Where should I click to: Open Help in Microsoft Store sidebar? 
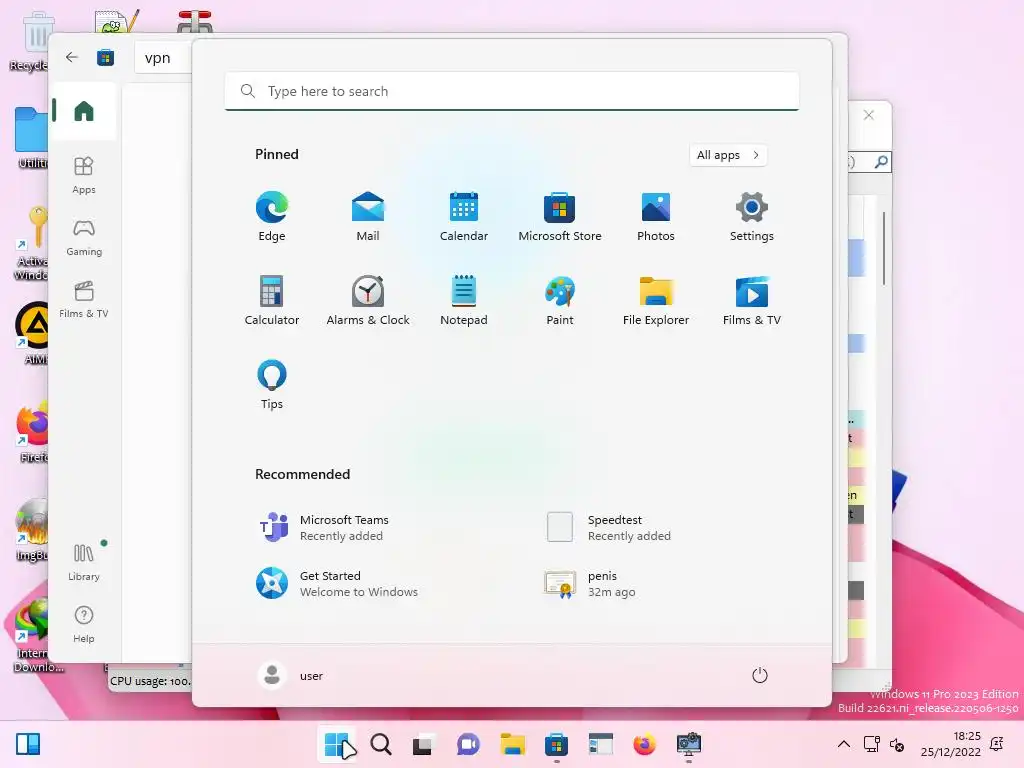point(84,624)
